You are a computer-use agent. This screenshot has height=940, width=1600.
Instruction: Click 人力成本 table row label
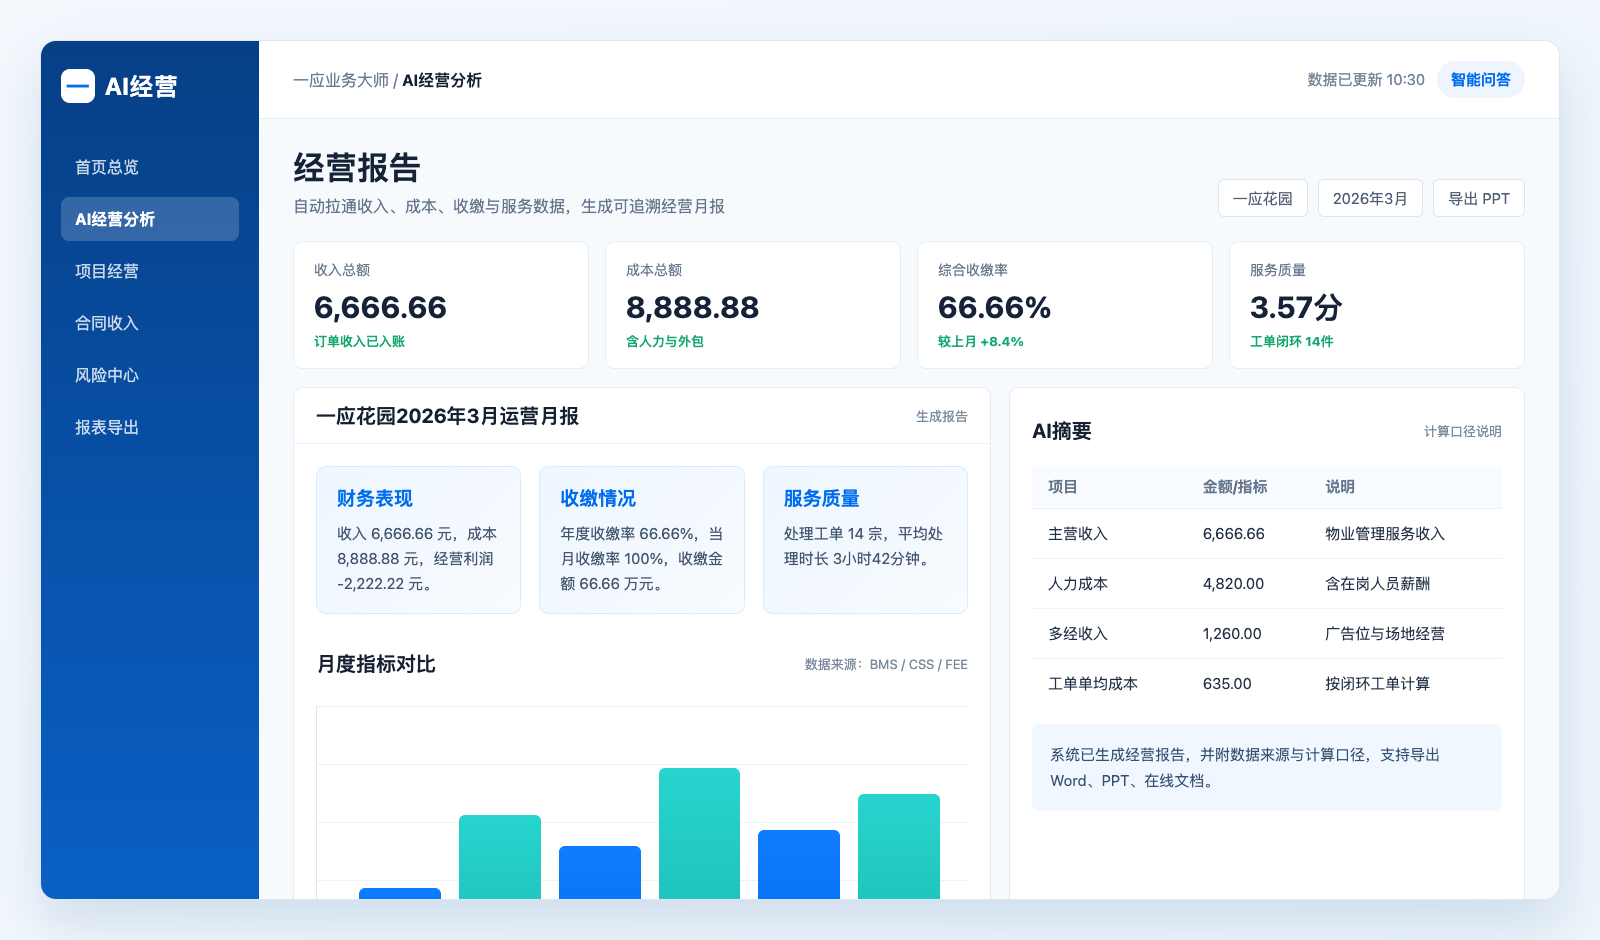tap(1077, 584)
